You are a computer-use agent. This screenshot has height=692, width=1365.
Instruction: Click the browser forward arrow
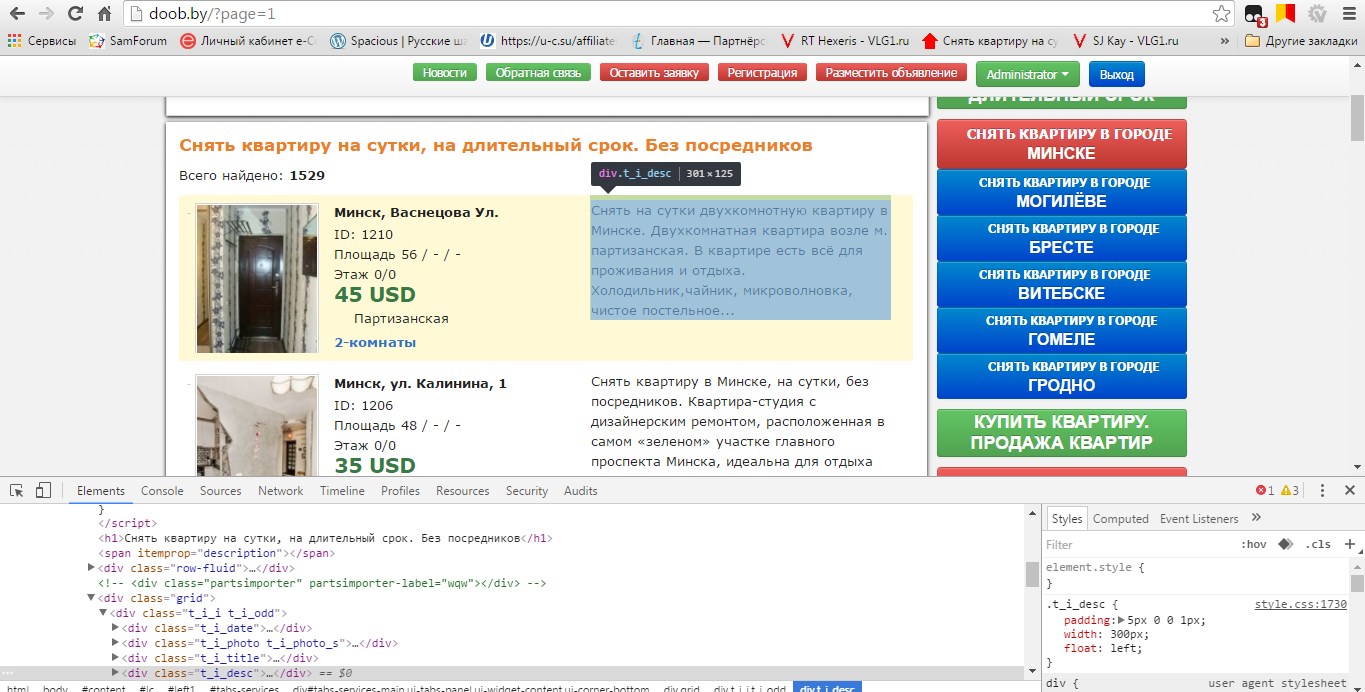pos(46,14)
